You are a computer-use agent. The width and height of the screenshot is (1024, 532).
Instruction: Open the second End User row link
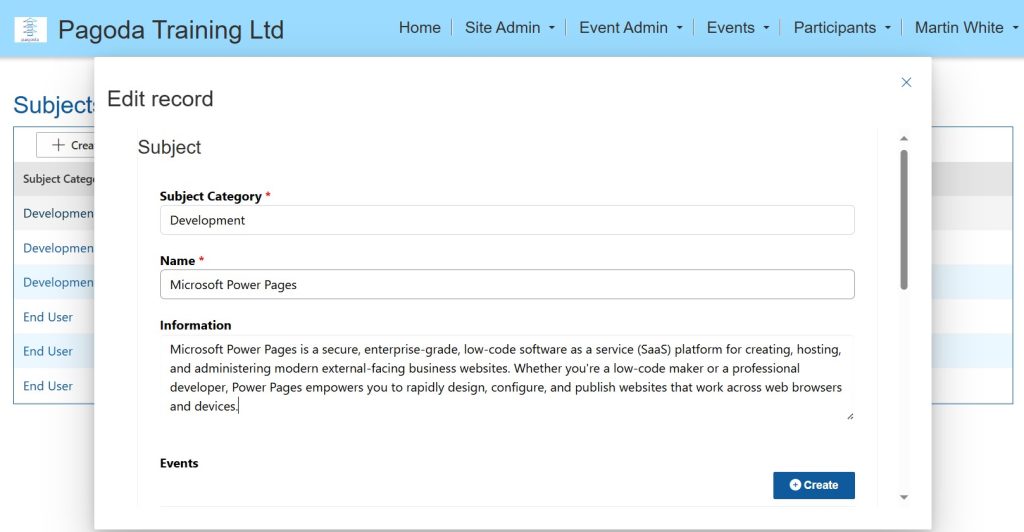point(48,351)
